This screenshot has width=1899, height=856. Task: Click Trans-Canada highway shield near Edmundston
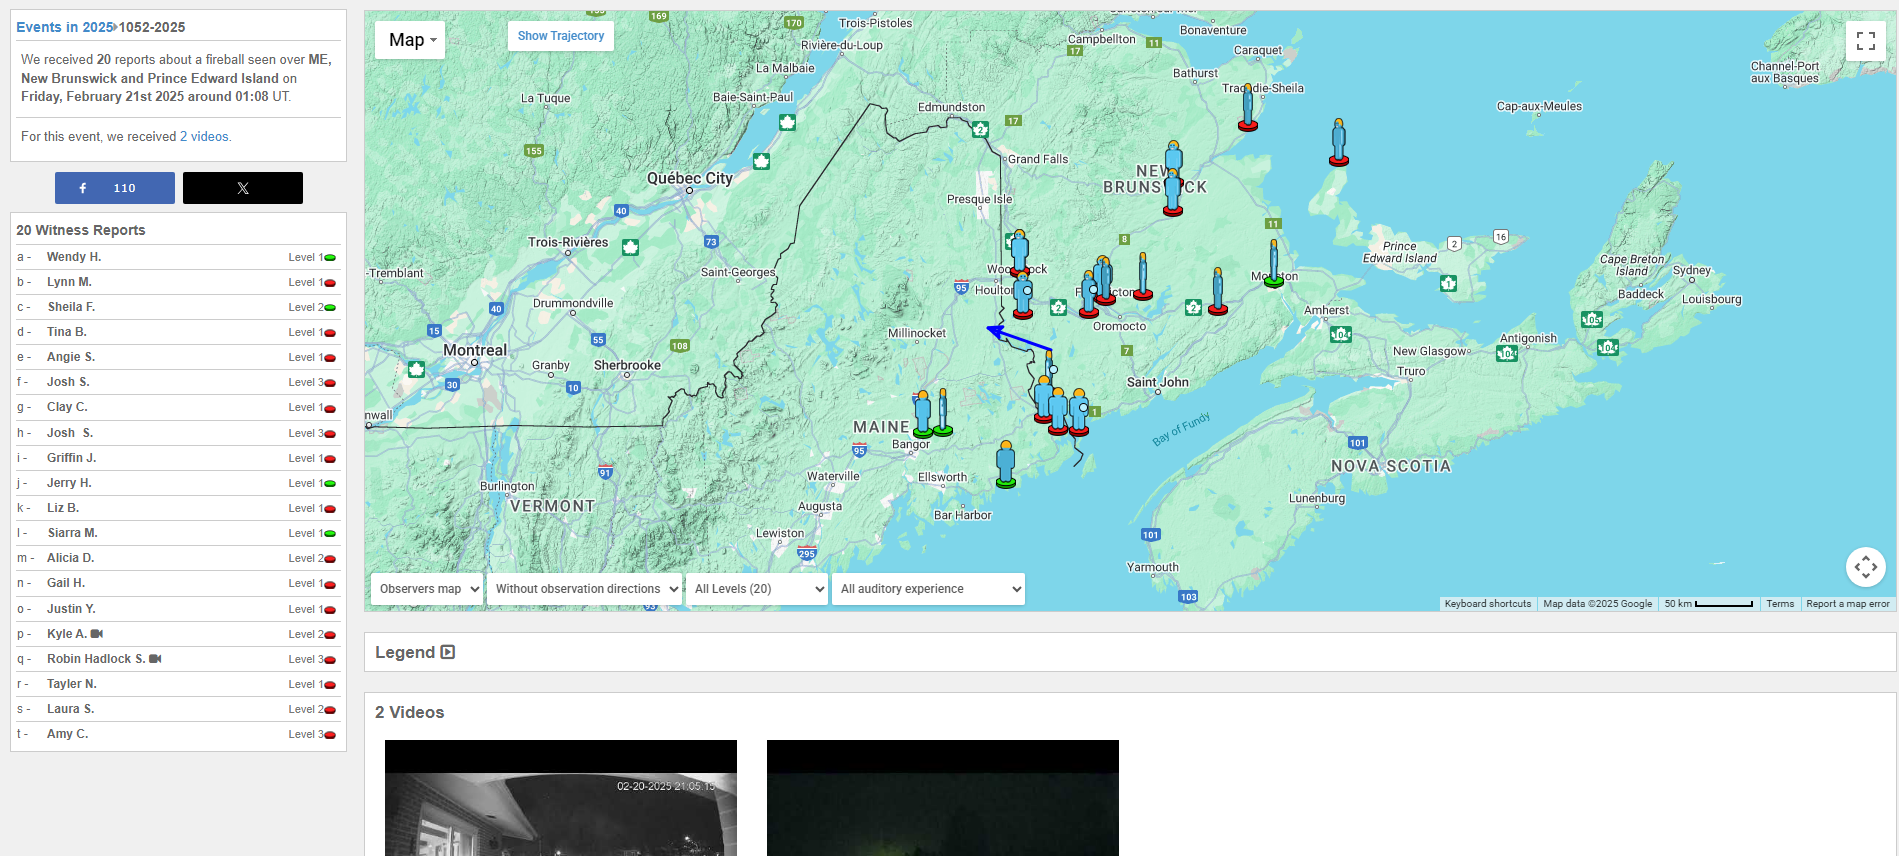[980, 129]
